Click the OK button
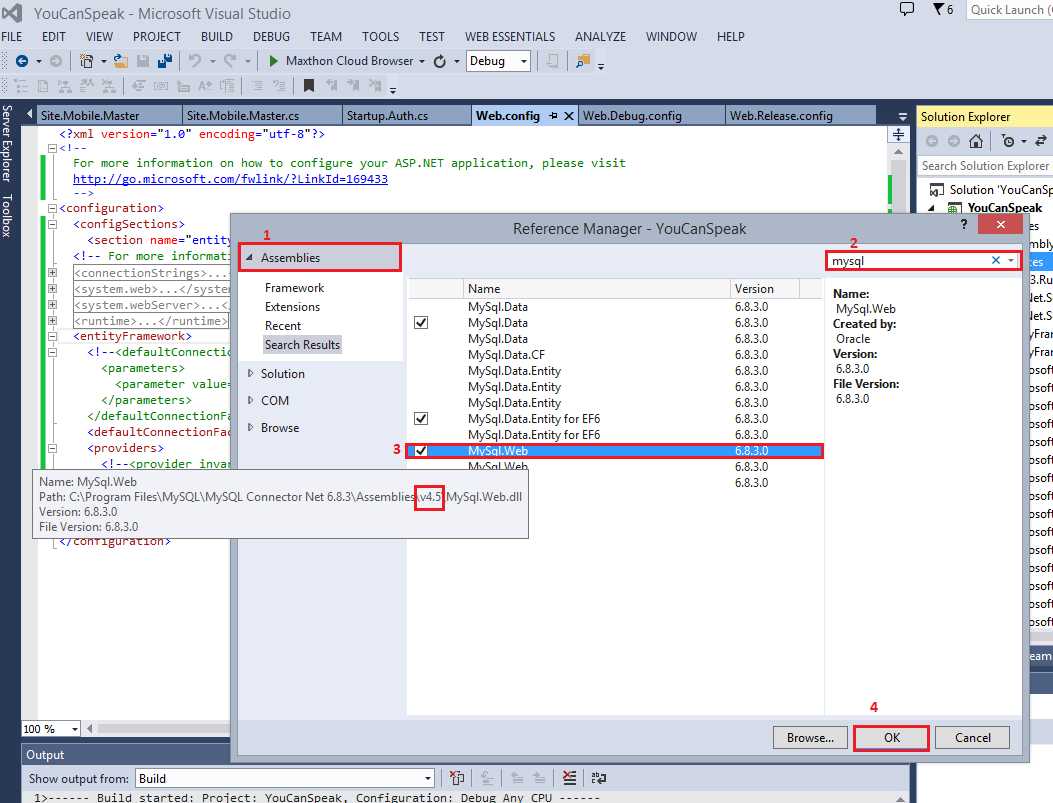This screenshot has width=1053, height=803. 891,738
